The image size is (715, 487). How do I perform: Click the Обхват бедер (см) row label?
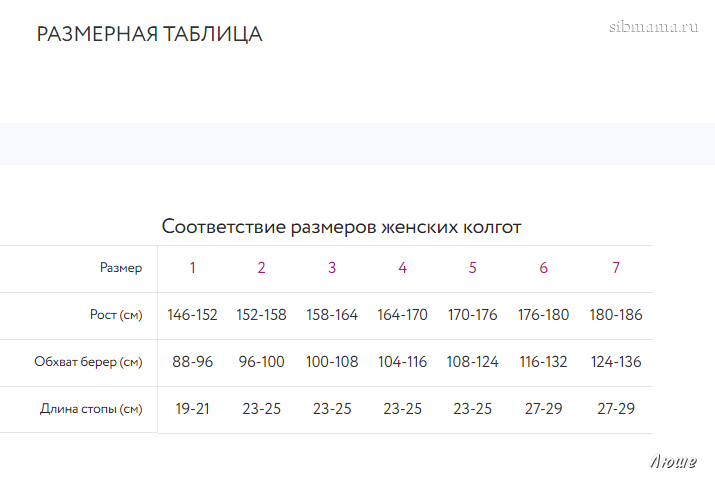[x=88, y=362]
